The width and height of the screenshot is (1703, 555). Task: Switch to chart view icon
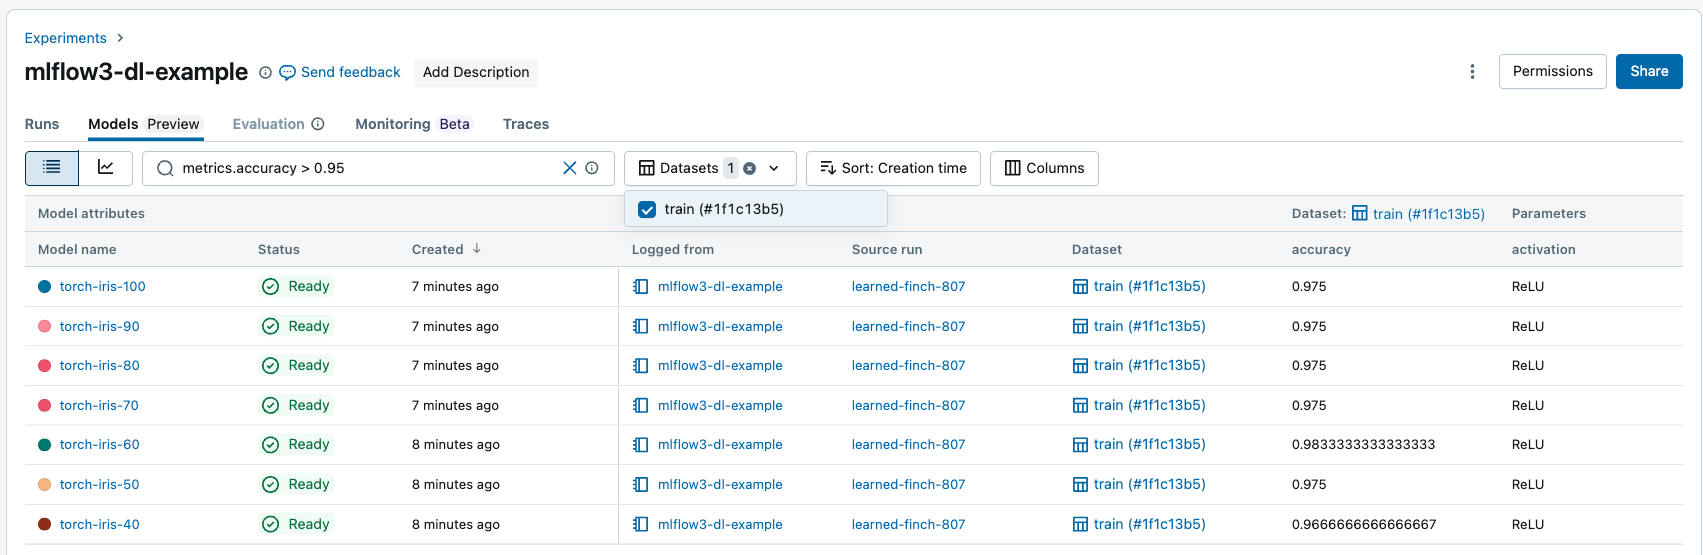tap(106, 168)
